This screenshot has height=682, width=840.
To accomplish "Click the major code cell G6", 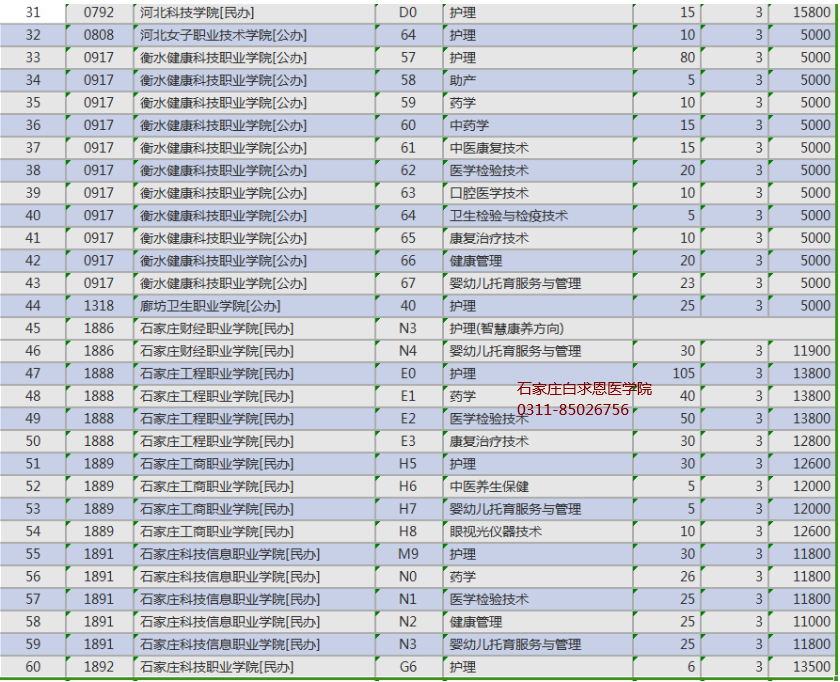I will coord(409,666).
